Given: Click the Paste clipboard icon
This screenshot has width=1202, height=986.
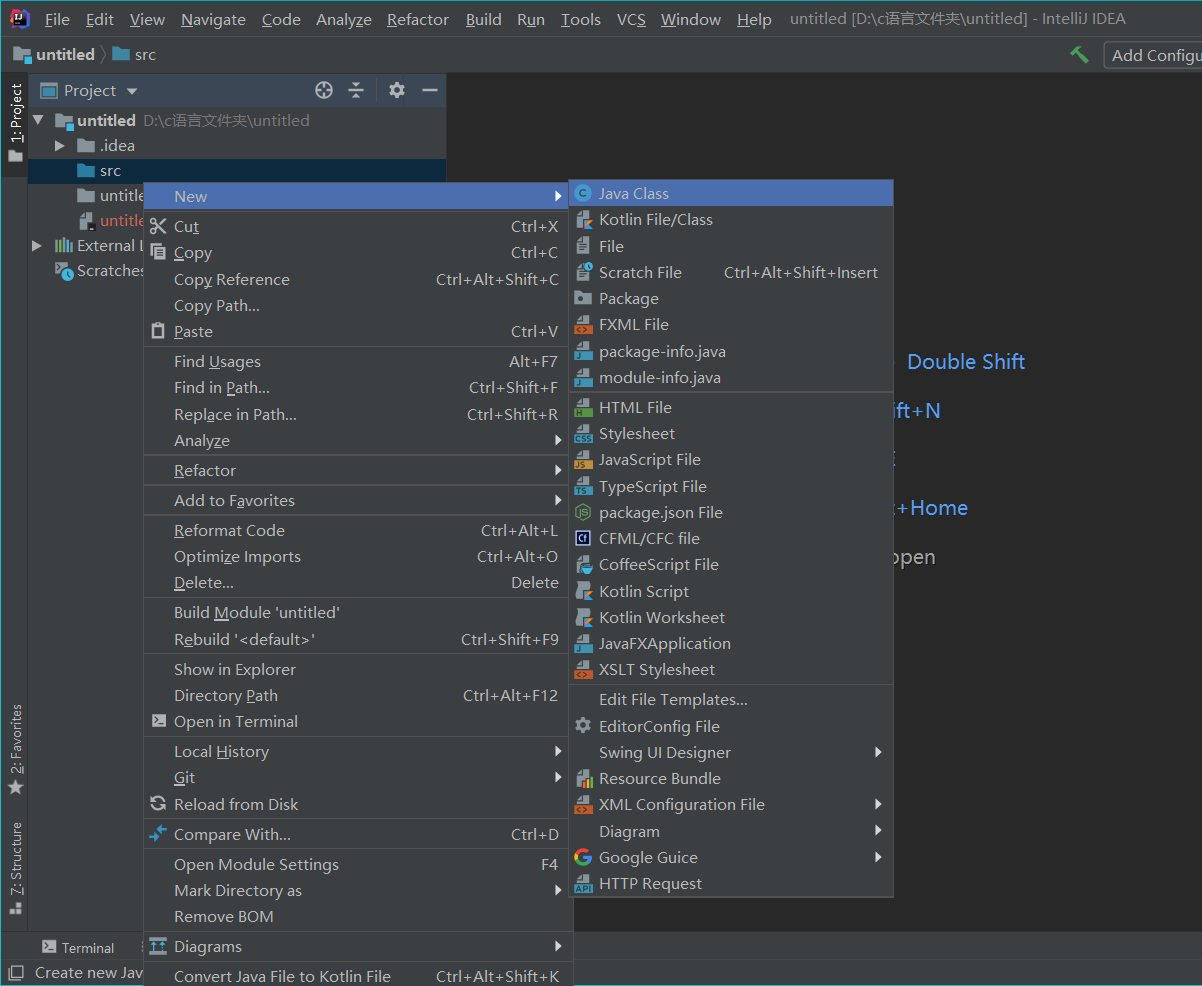Looking at the screenshot, I should pyautogui.click(x=158, y=331).
